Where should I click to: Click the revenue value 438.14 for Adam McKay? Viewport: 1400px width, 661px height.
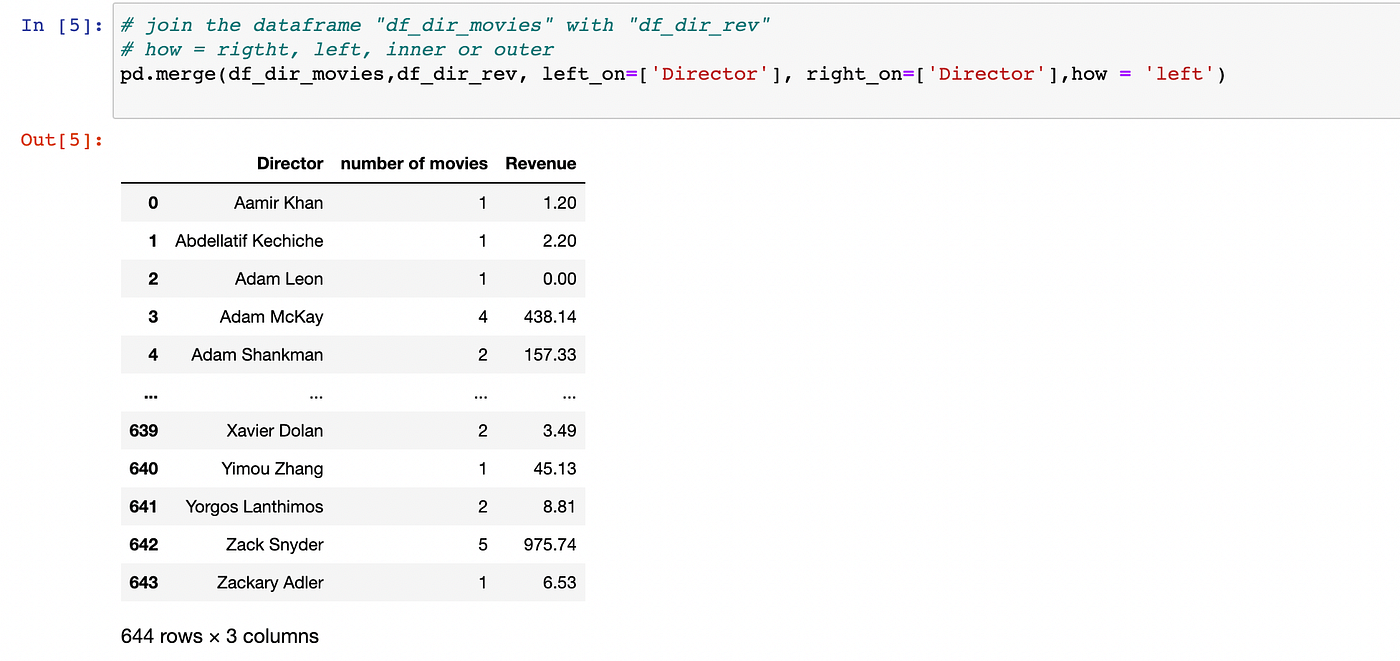[x=549, y=316]
